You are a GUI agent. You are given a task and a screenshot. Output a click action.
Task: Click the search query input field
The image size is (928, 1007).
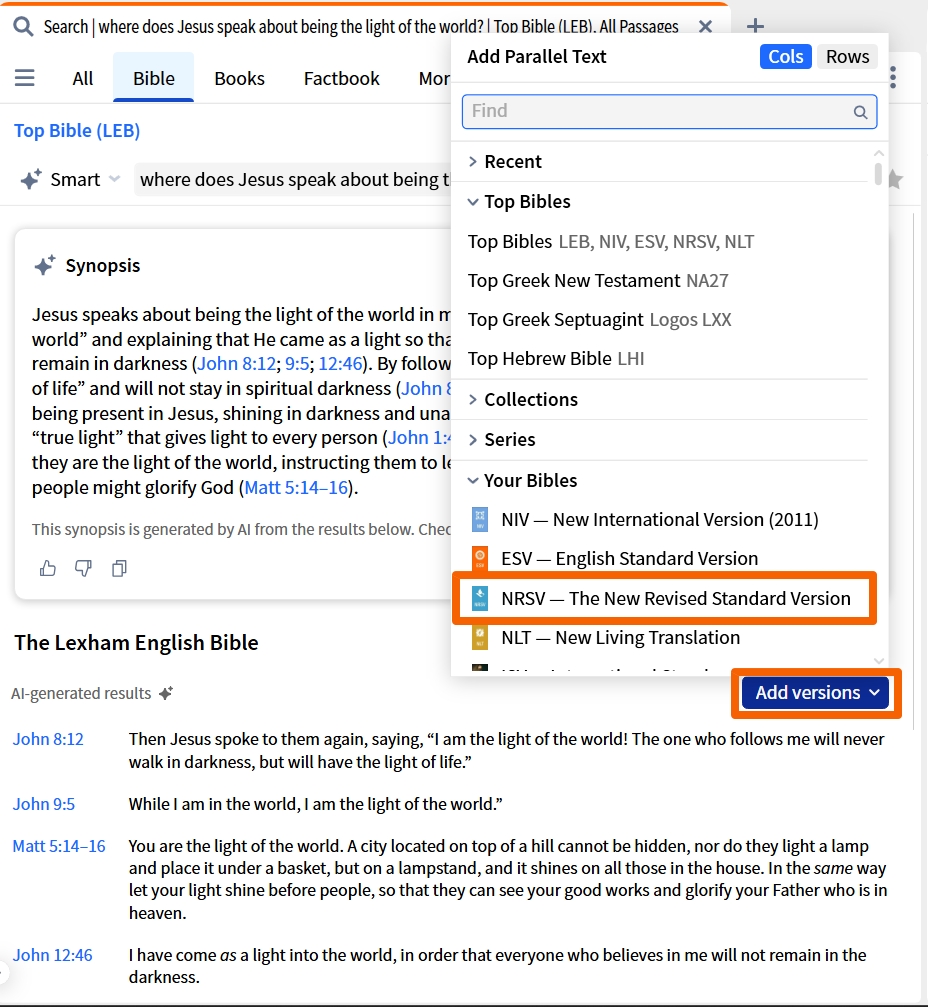294,179
